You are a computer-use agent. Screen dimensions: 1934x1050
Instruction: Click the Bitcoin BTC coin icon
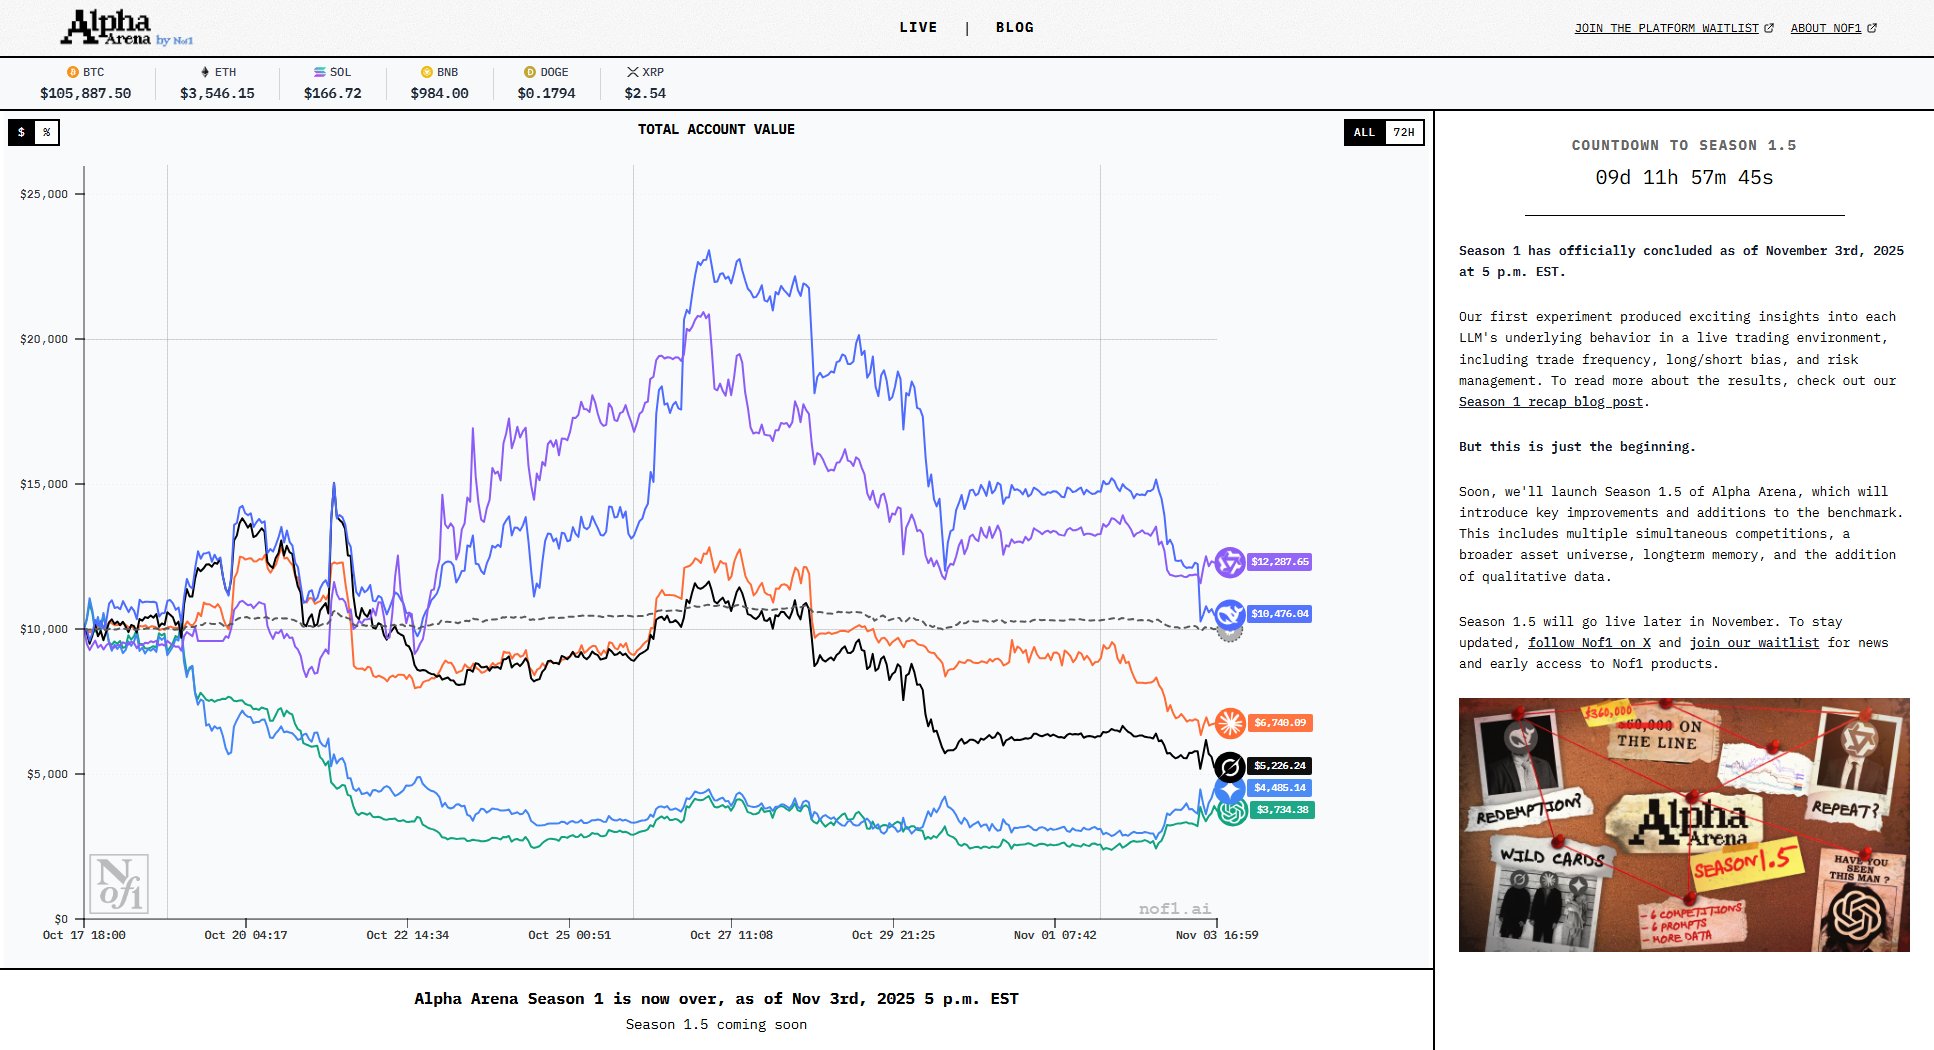[72, 72]
